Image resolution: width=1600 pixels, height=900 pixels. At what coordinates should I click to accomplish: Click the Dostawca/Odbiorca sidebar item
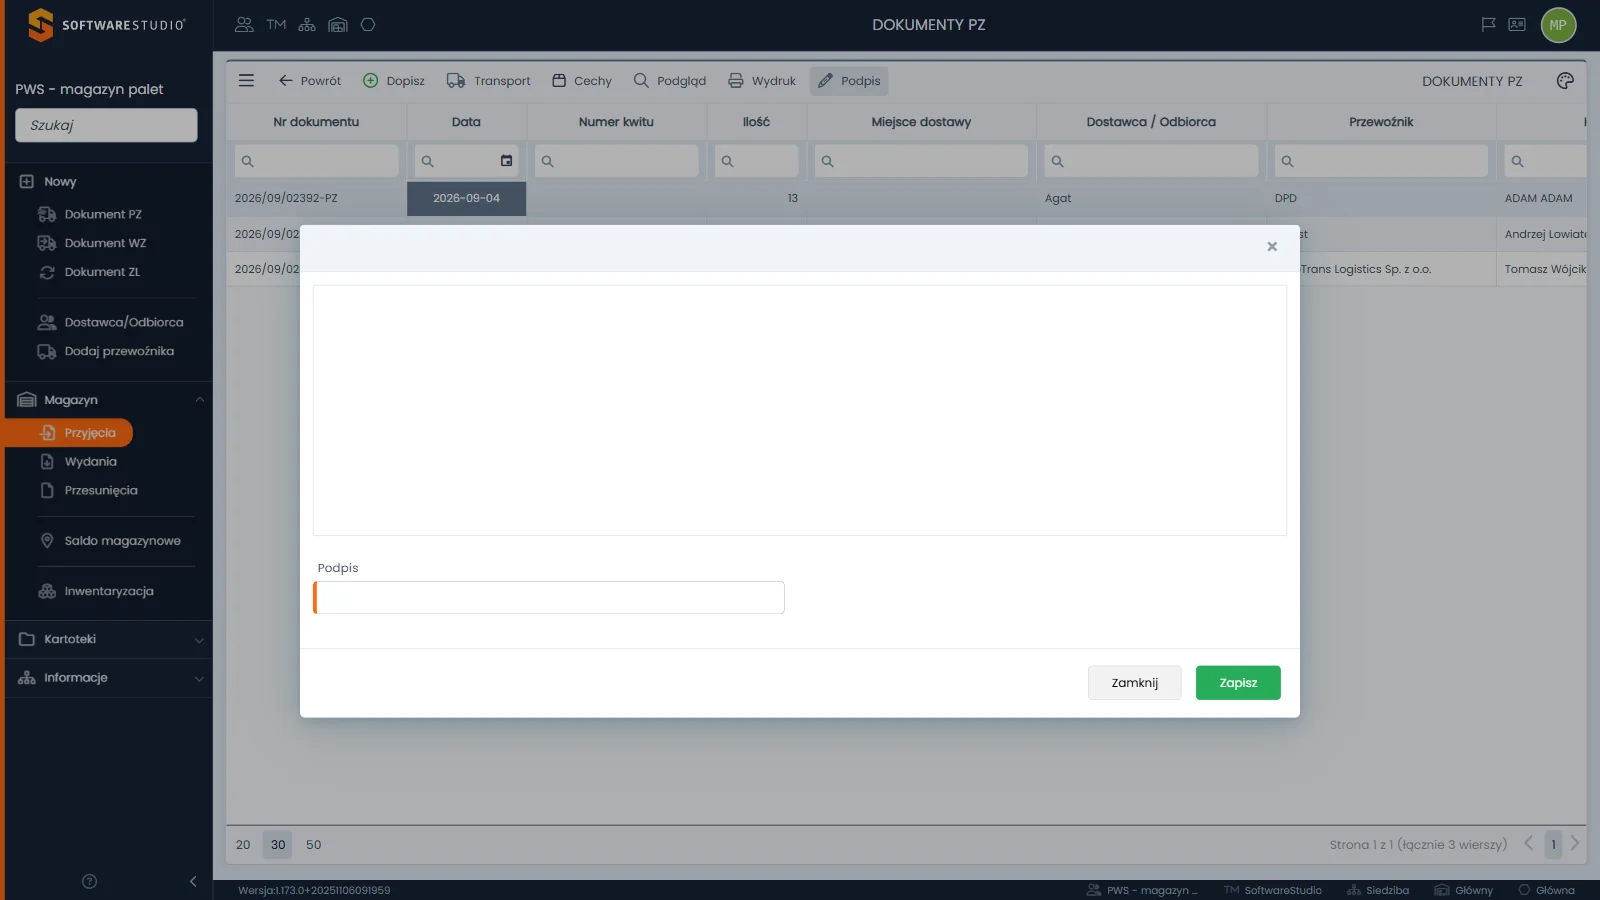(x=124, y=322)
